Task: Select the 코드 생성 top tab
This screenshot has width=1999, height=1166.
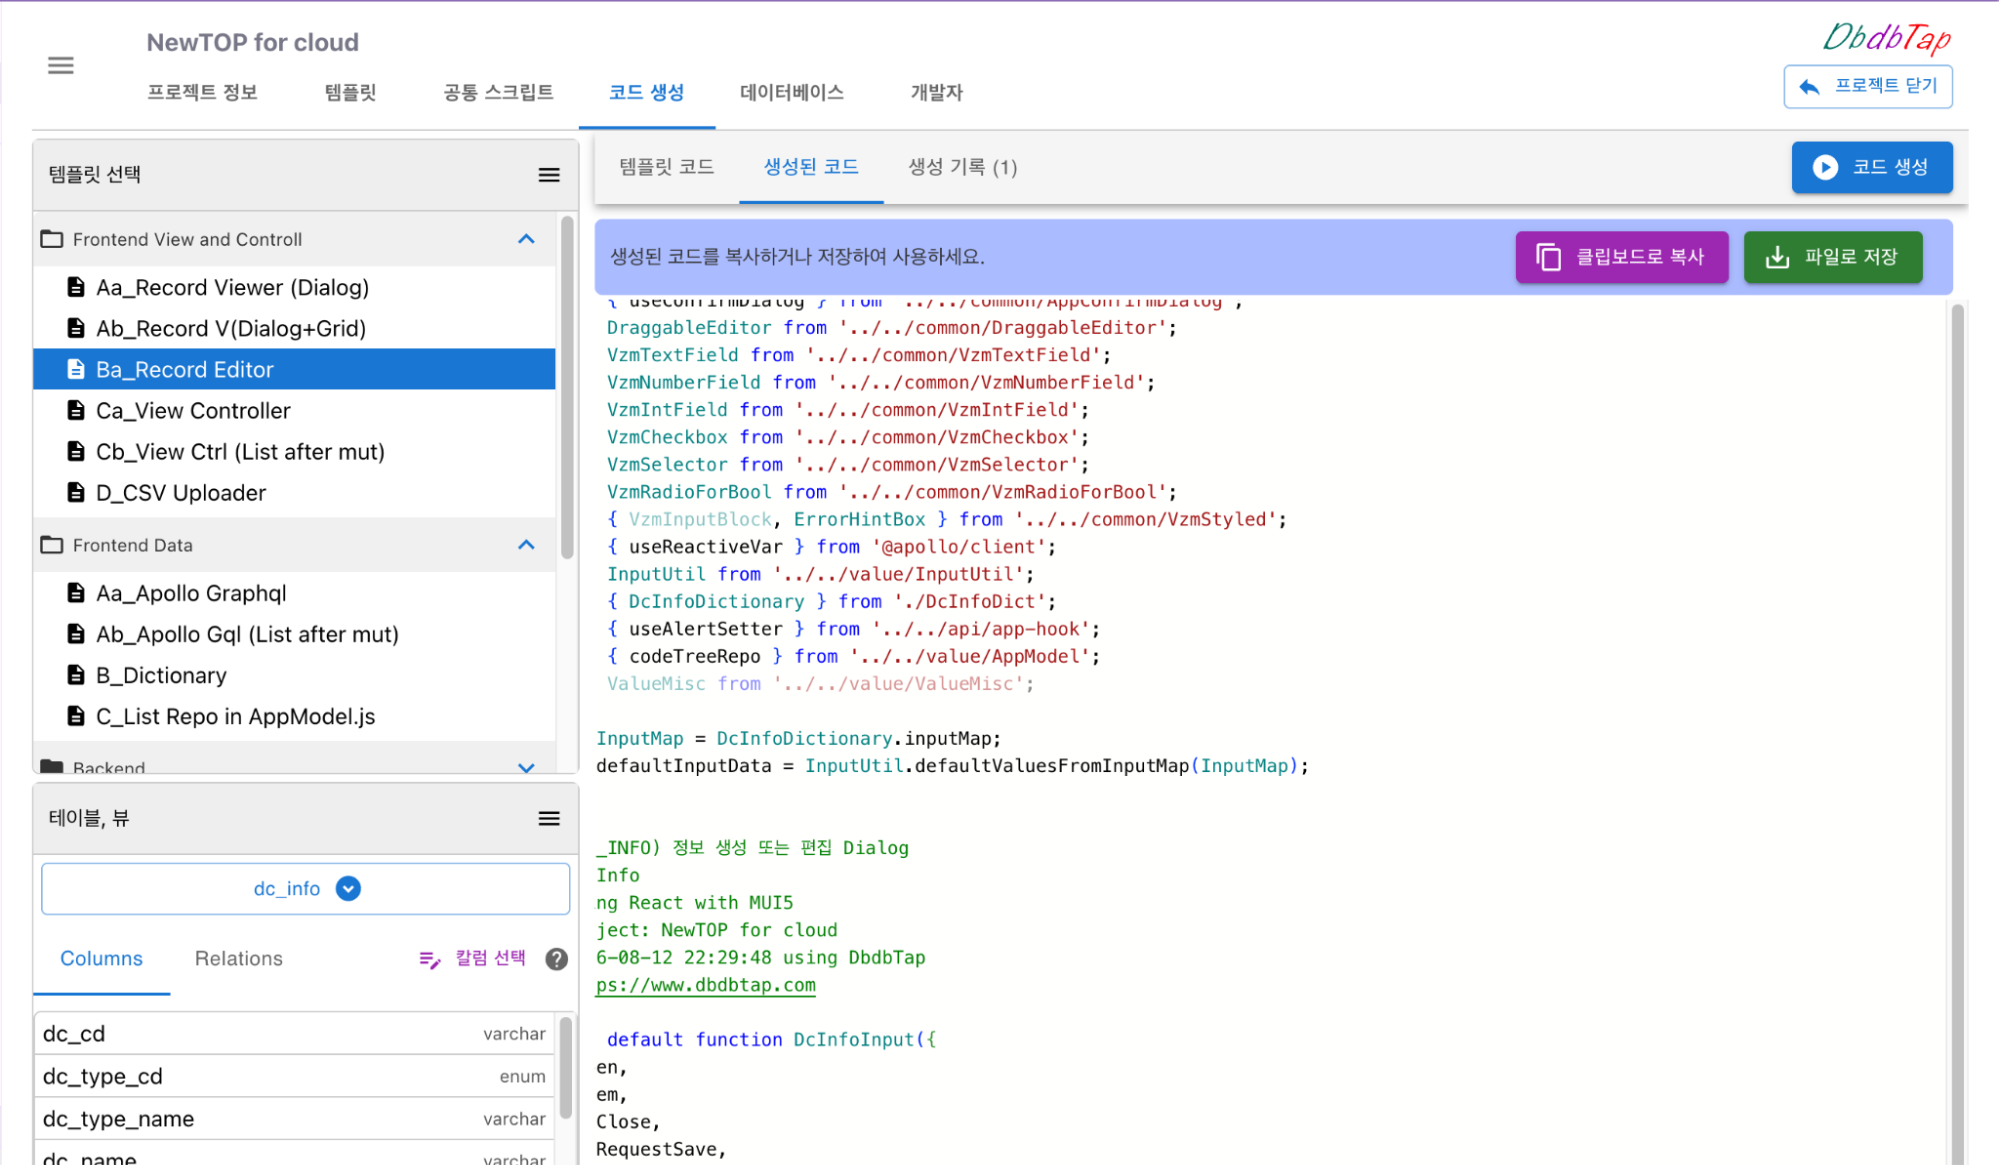Action: (x=647, y=93)
